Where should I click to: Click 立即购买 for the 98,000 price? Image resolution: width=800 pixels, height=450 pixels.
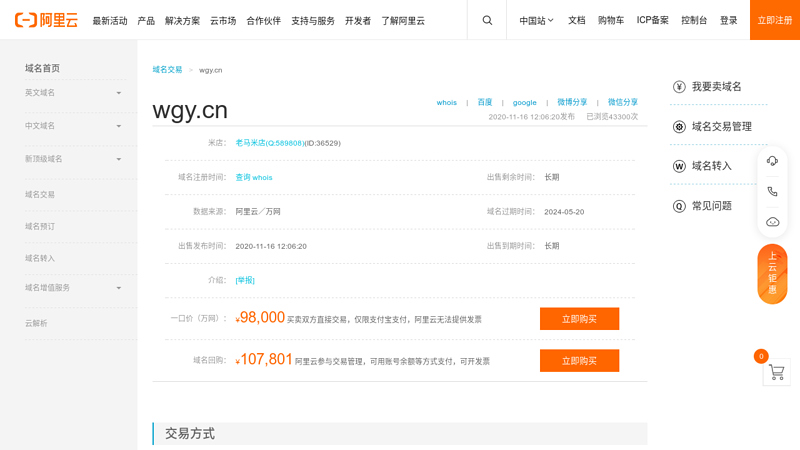(580, 319)
